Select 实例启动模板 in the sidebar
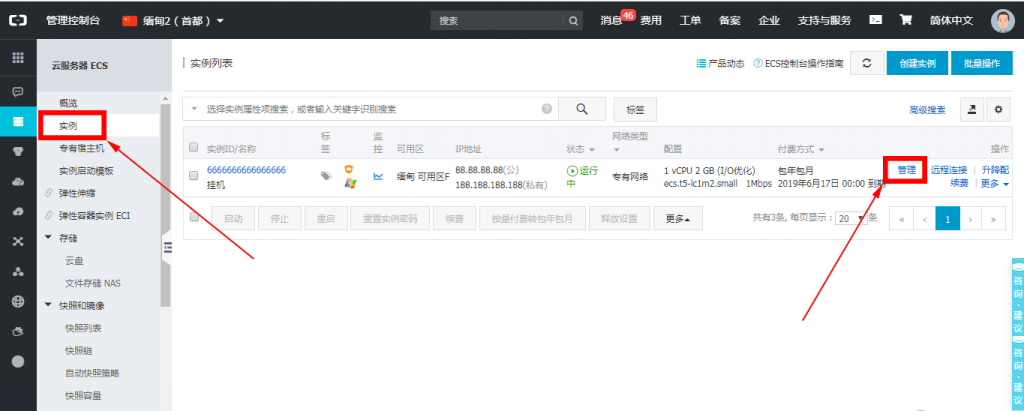 (x=86, y=171)
